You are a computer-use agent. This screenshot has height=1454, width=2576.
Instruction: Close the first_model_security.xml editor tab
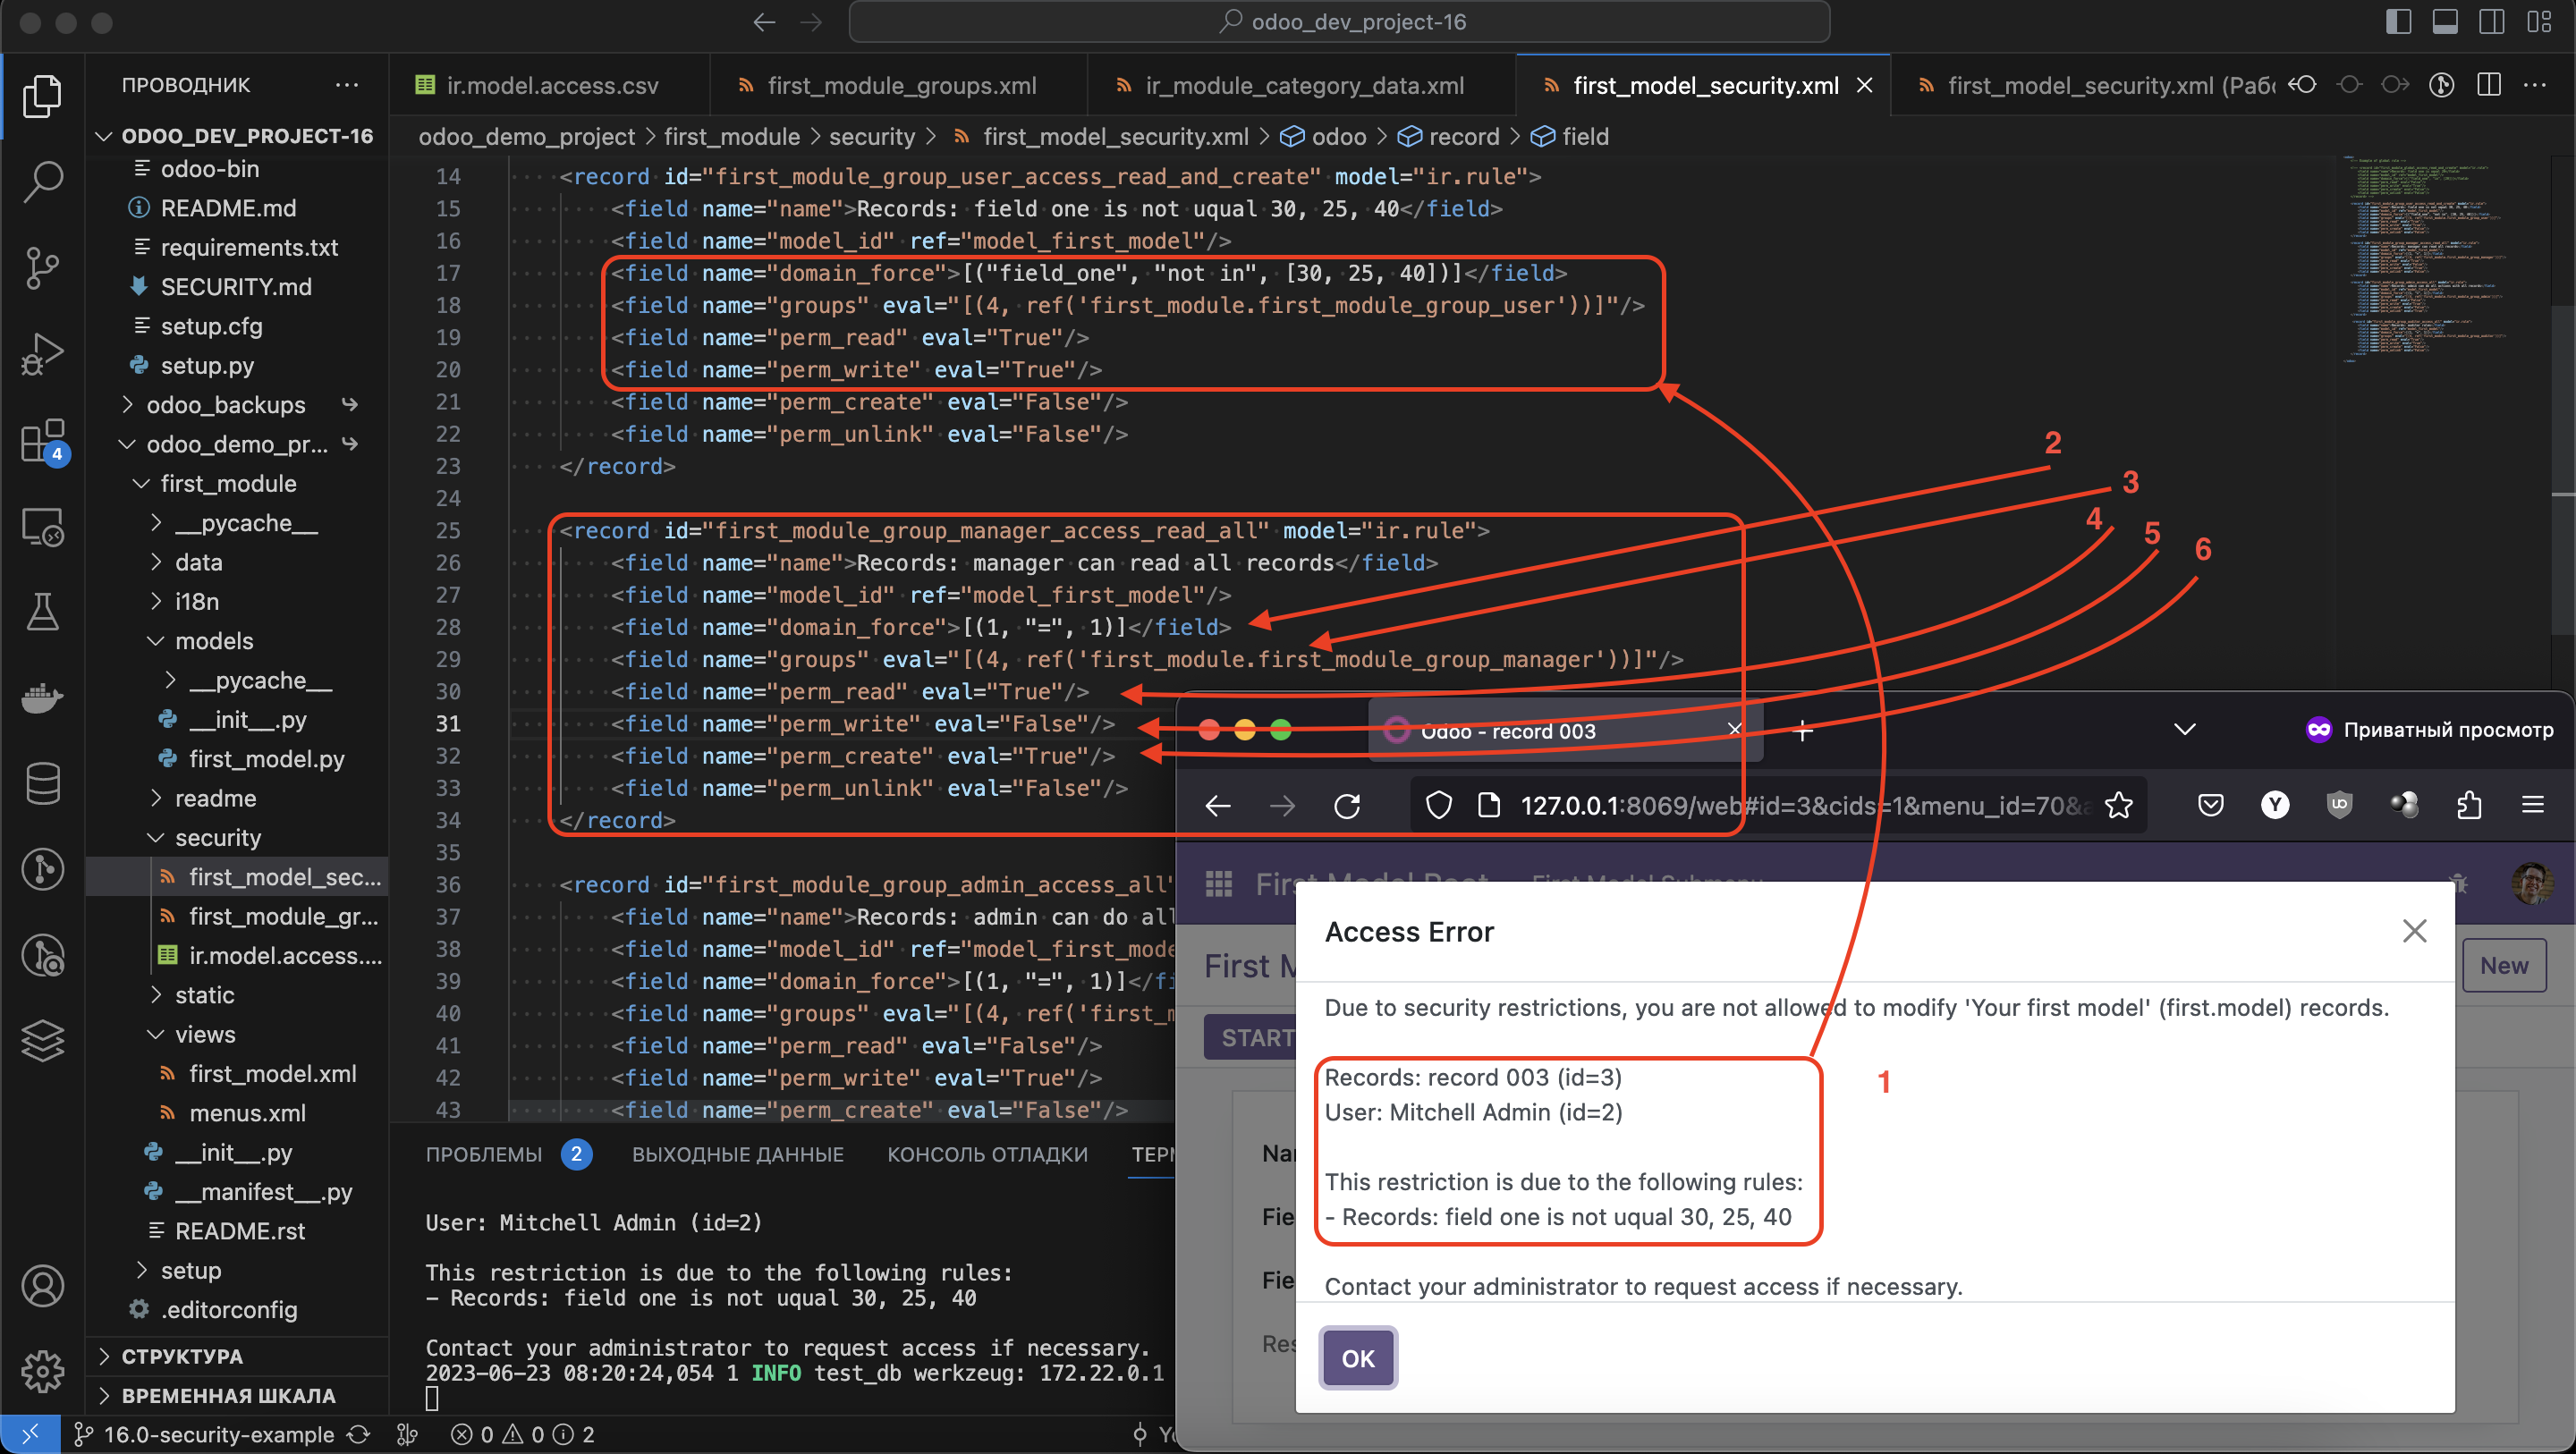tap(1864, 85)
